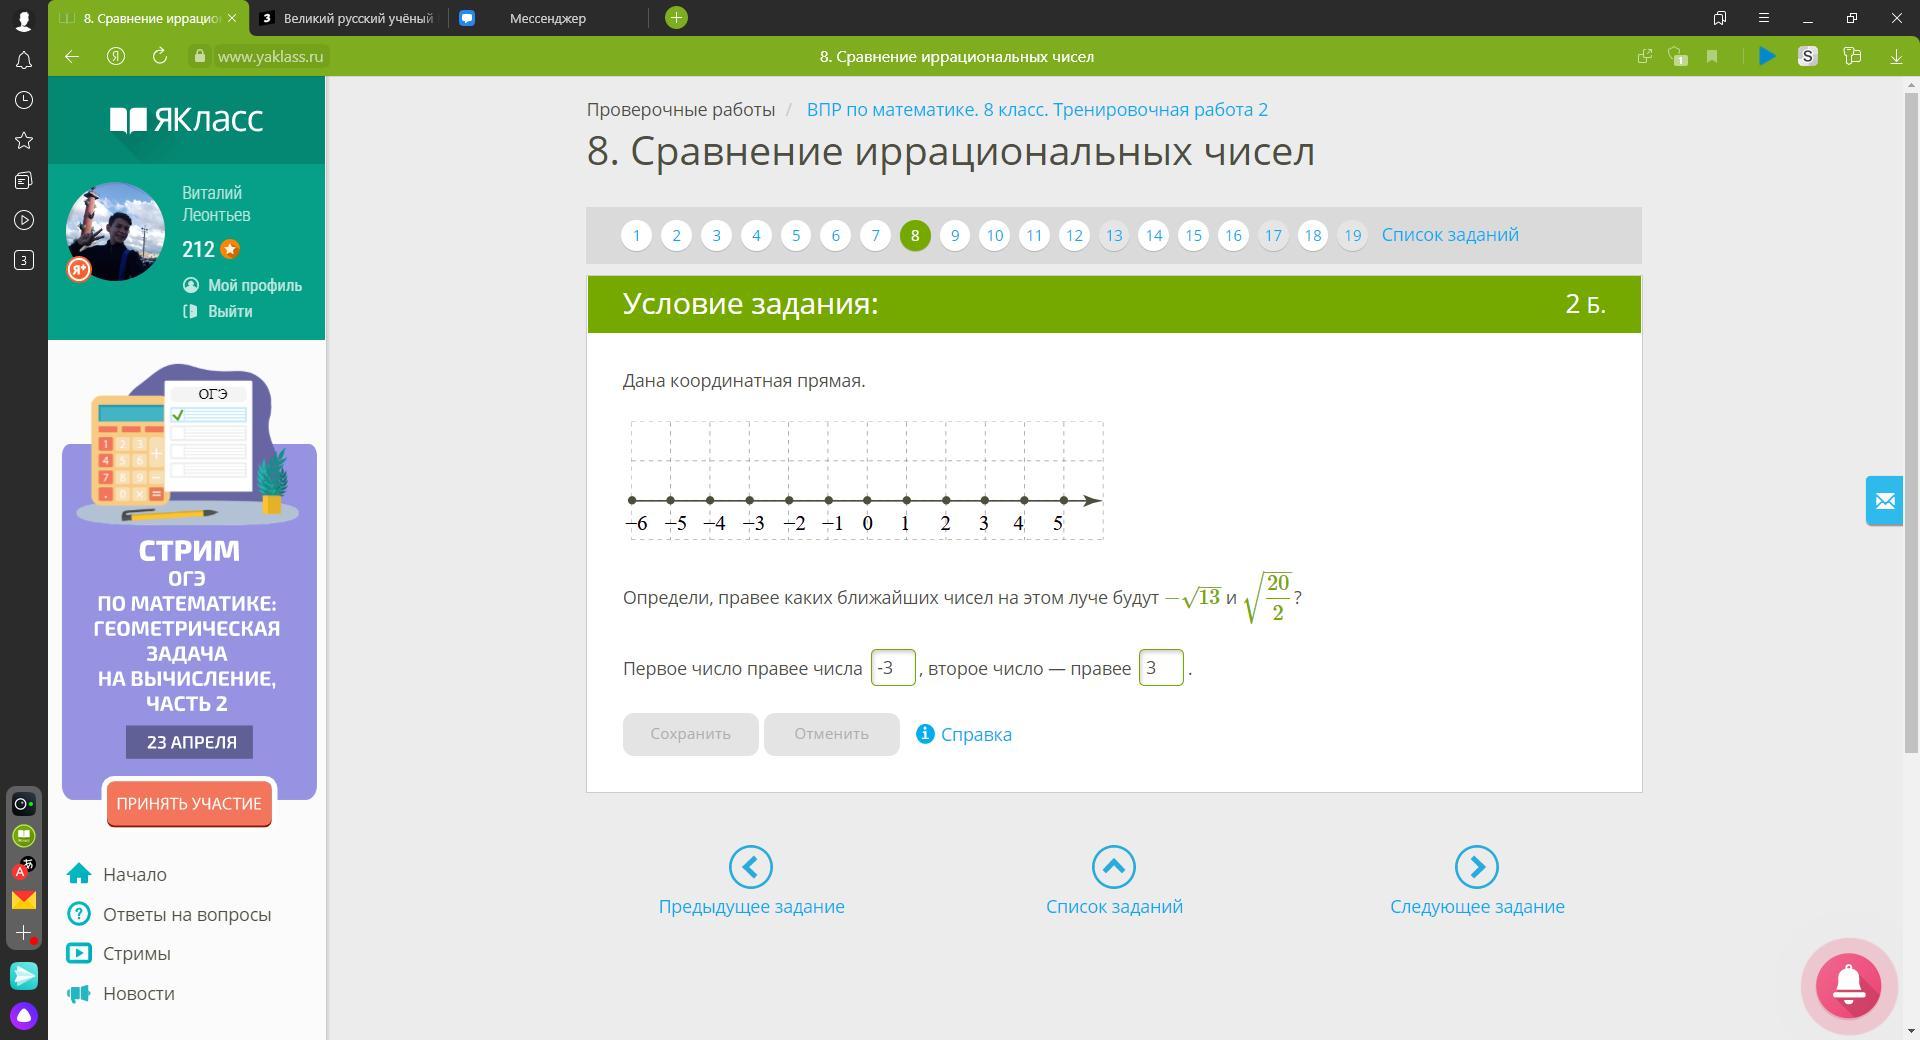1920x1040 pixels.
Task: Go to Следующее задание
Action: pyautogui.click(x=1476, y=881)
